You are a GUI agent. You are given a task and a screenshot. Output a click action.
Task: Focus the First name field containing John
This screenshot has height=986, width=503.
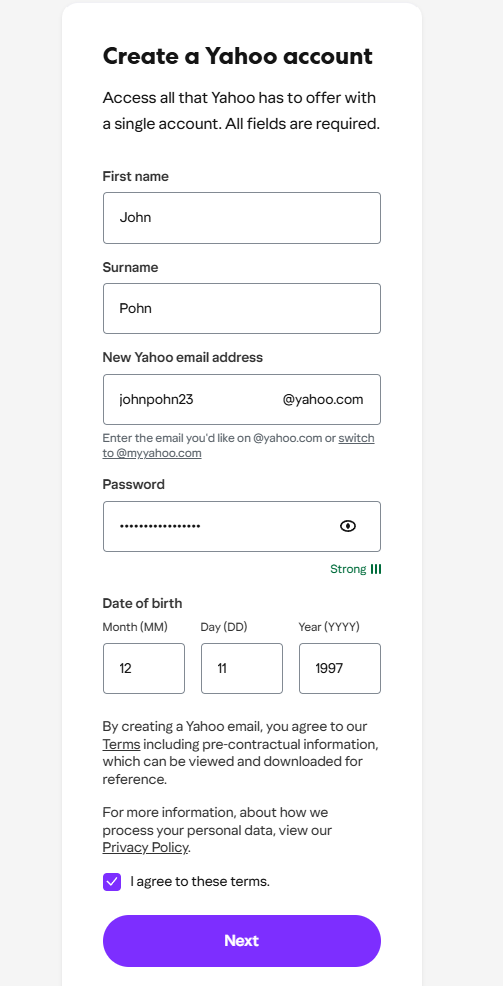[x=242, y=218]
